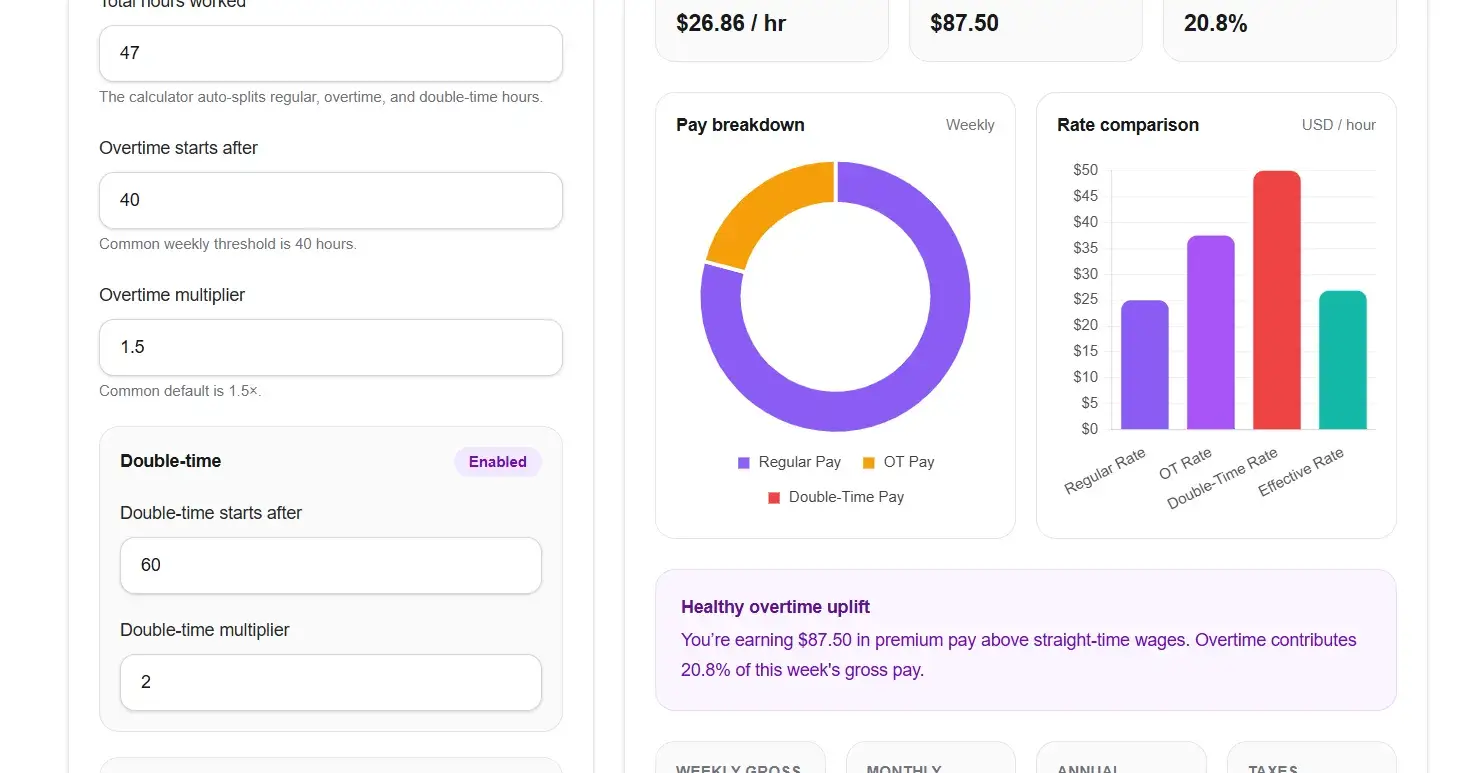1473x773 pixels.
Task: Click the Total hours worked input field
Action: click(x=330, y=53)
